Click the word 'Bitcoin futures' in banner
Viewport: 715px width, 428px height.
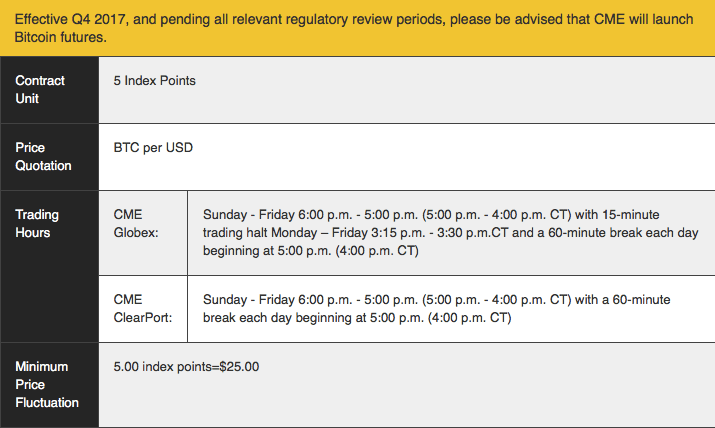click(61, 37)
